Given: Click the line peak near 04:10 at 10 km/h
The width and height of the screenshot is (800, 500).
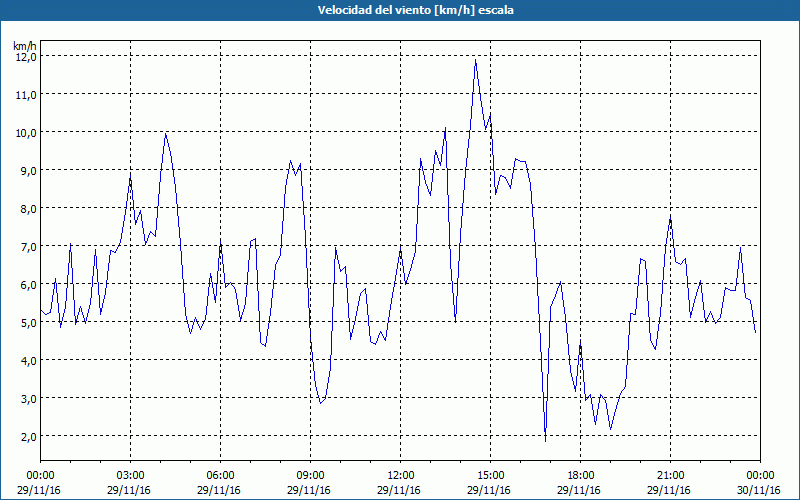Looking at the screenshot, I should click(166, 134).
